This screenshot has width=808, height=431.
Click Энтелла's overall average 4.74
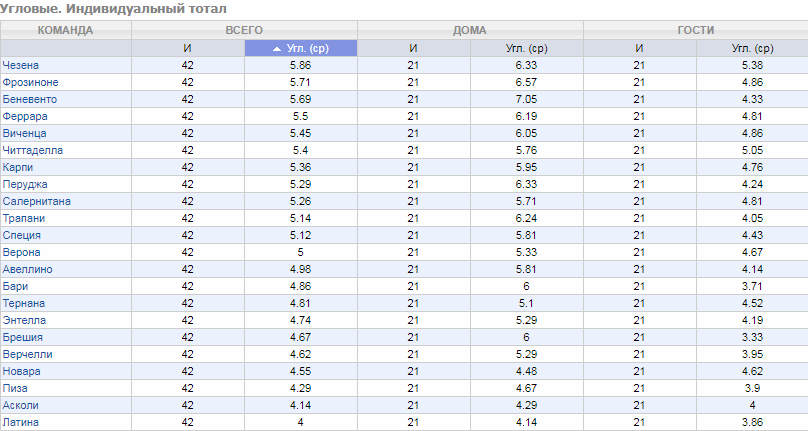300,320
